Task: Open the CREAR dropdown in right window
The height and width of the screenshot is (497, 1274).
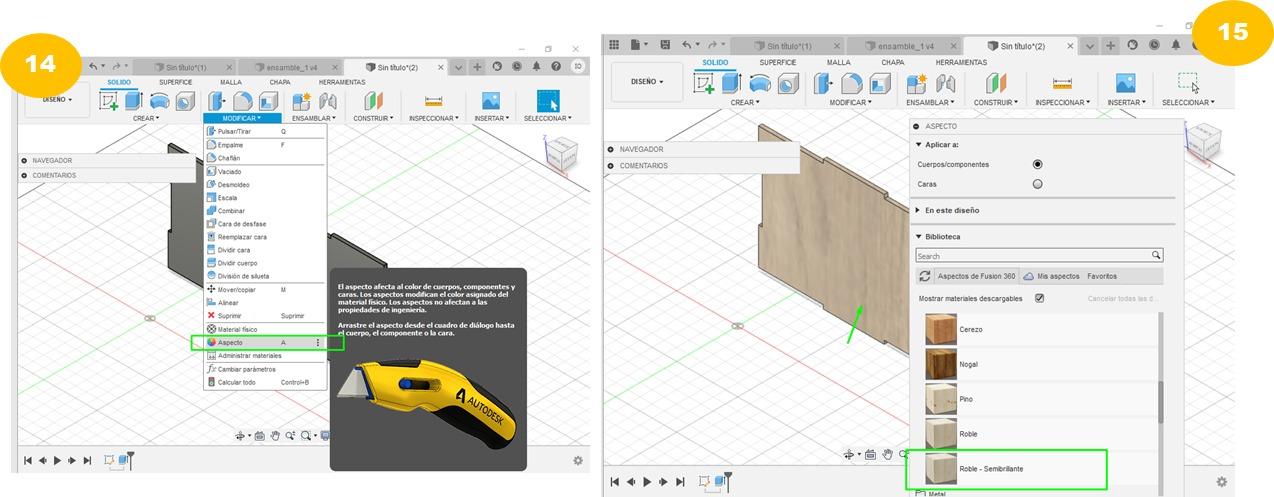Action: [744, 102]
